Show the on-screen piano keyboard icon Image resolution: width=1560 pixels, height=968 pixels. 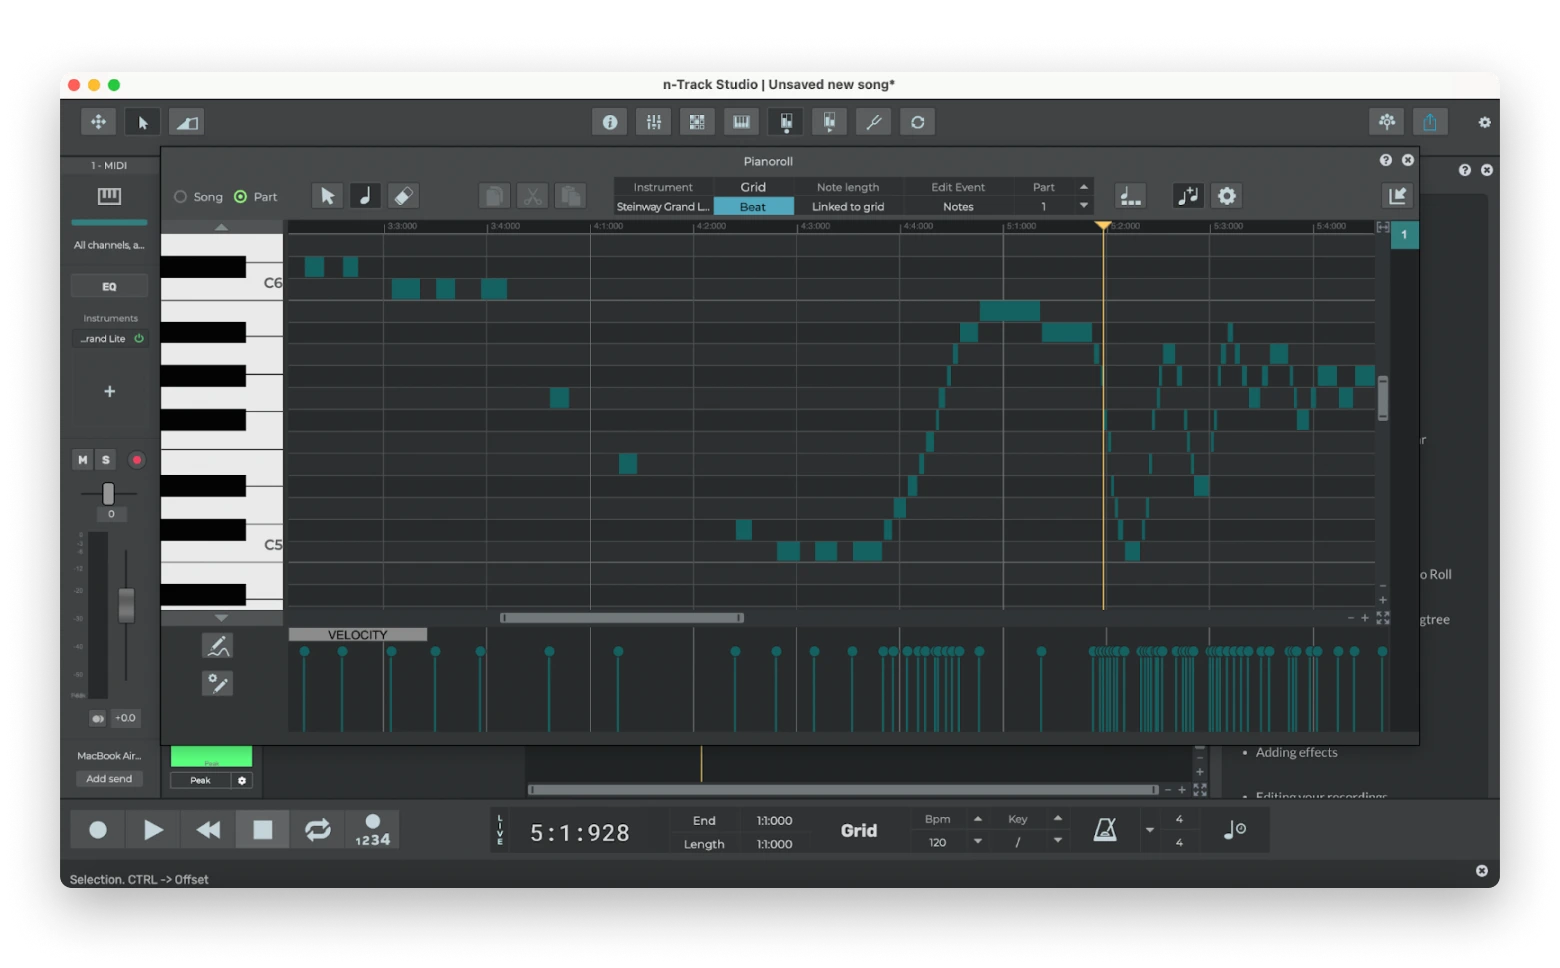[x=741, y=122]
